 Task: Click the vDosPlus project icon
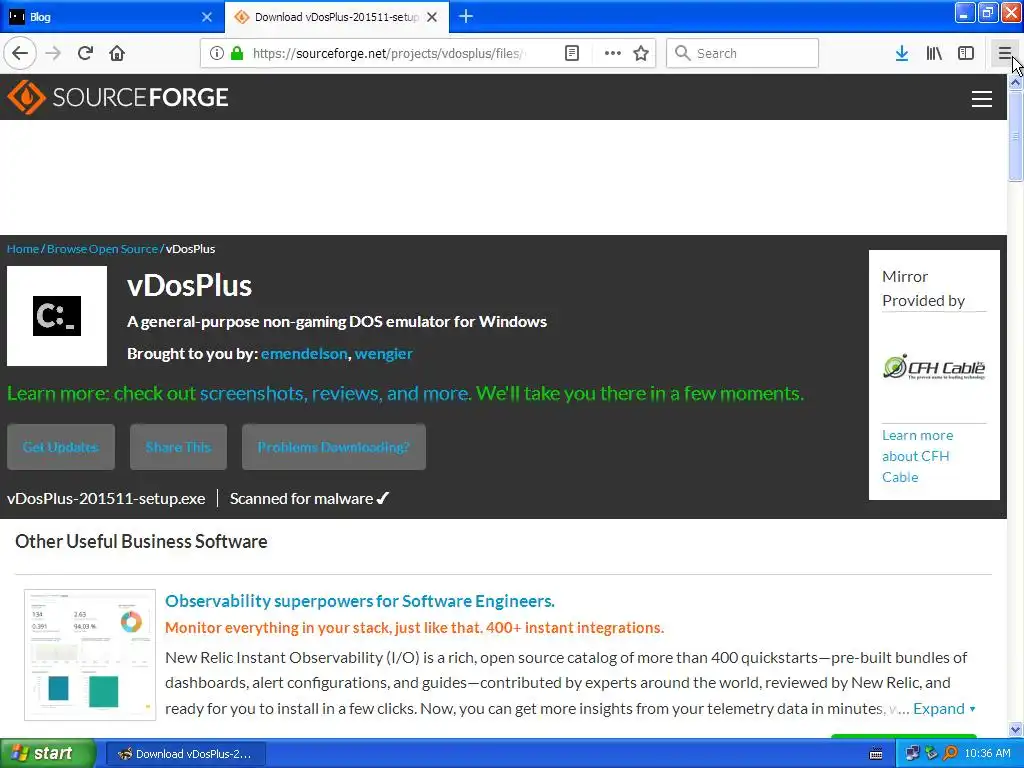click(x=57, y=316)
